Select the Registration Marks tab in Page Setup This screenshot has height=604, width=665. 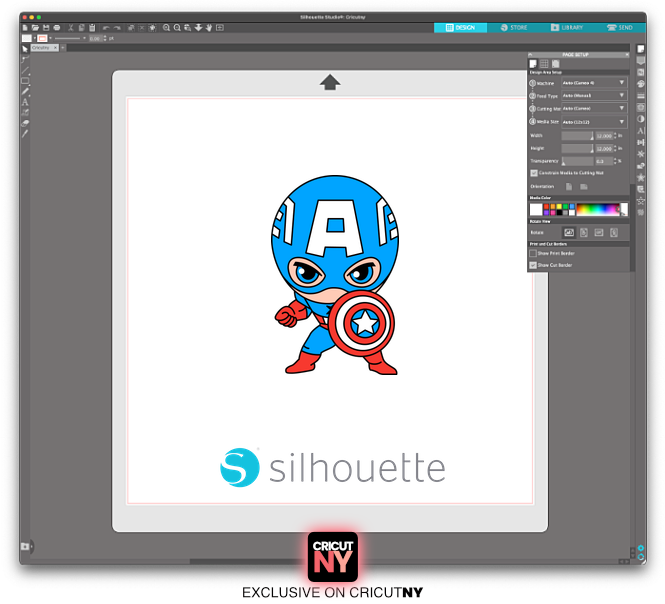coord(556,64)
